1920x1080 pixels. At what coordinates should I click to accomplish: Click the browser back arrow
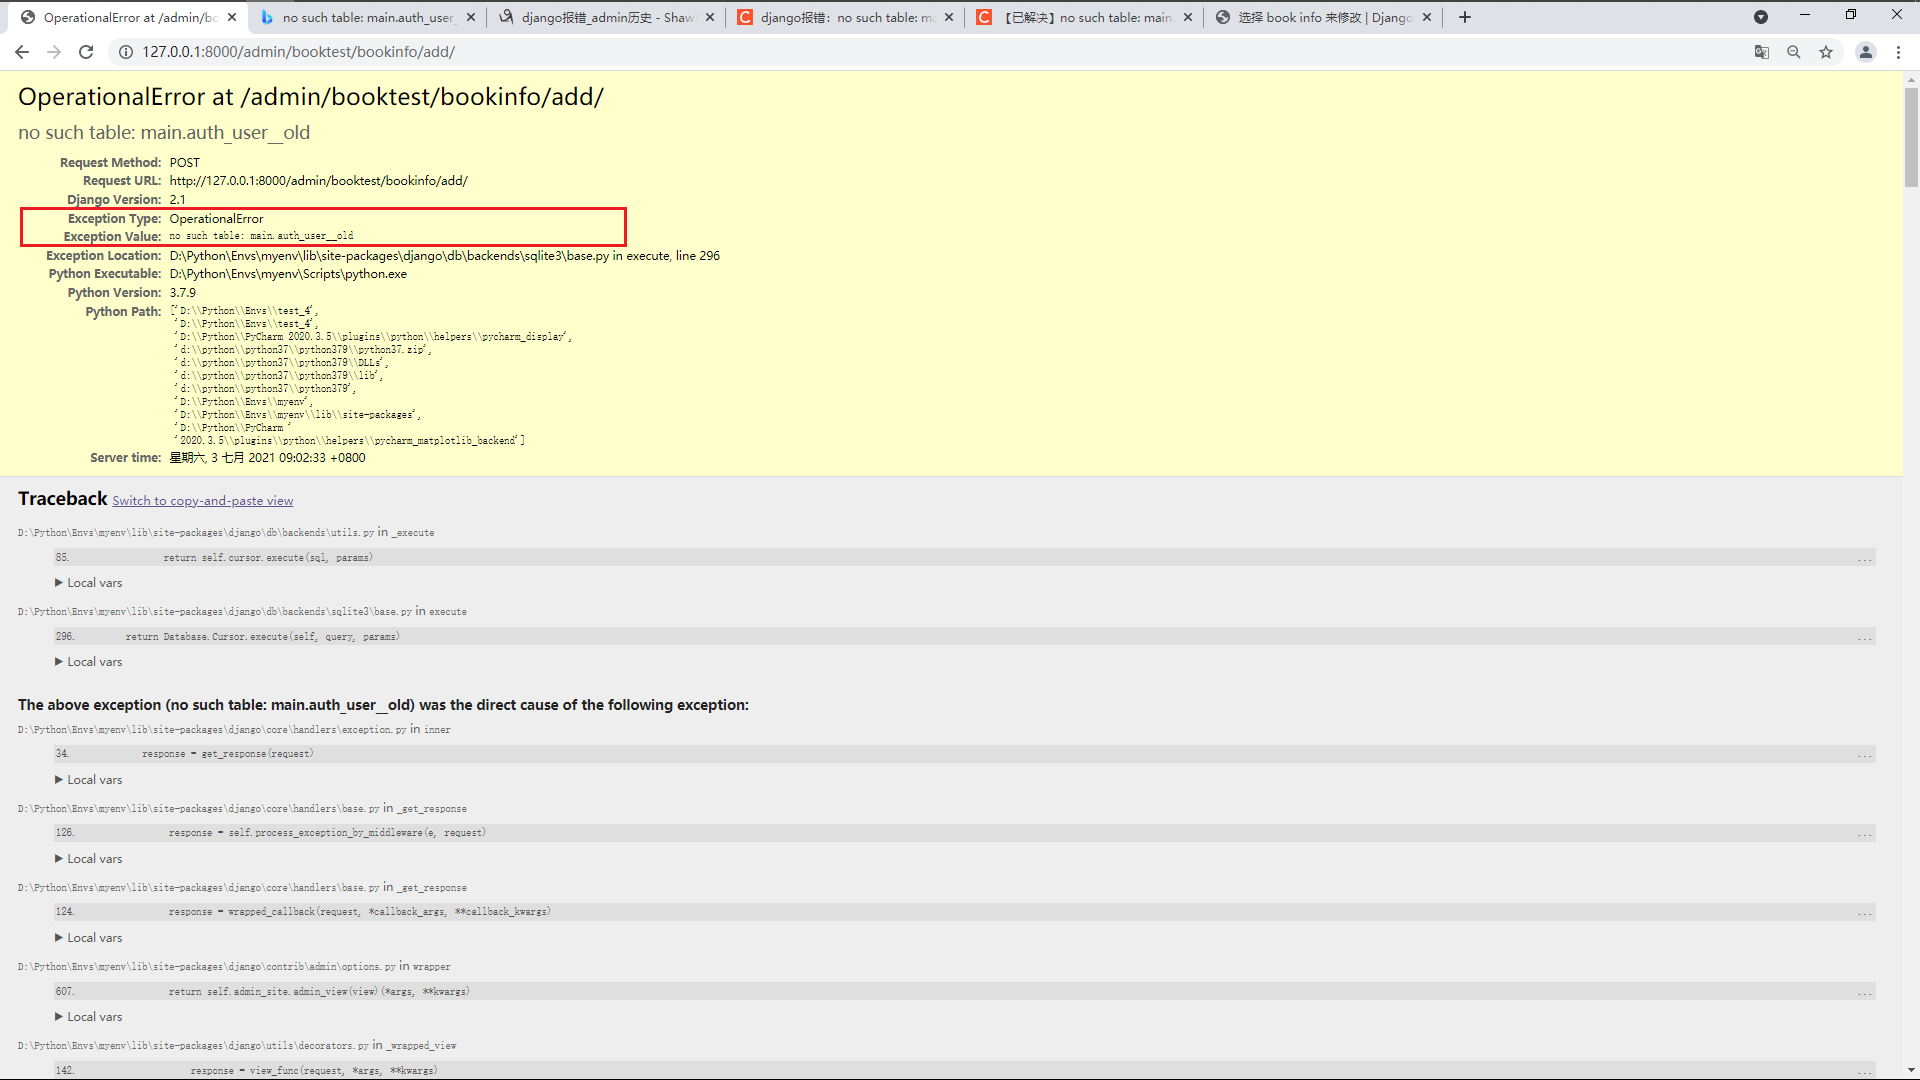[22, 52]
